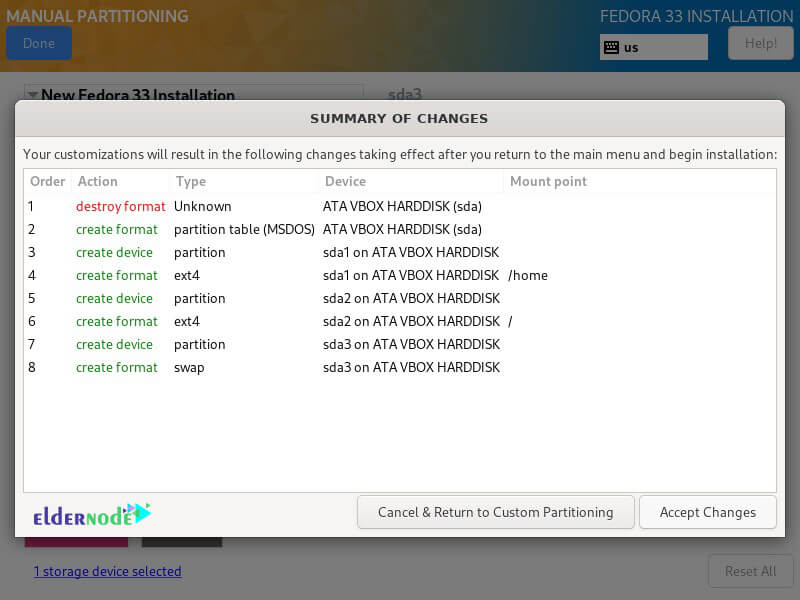Select 'create format' in order row 4
Screen dimensions: 800x600
tap(117, 276)
